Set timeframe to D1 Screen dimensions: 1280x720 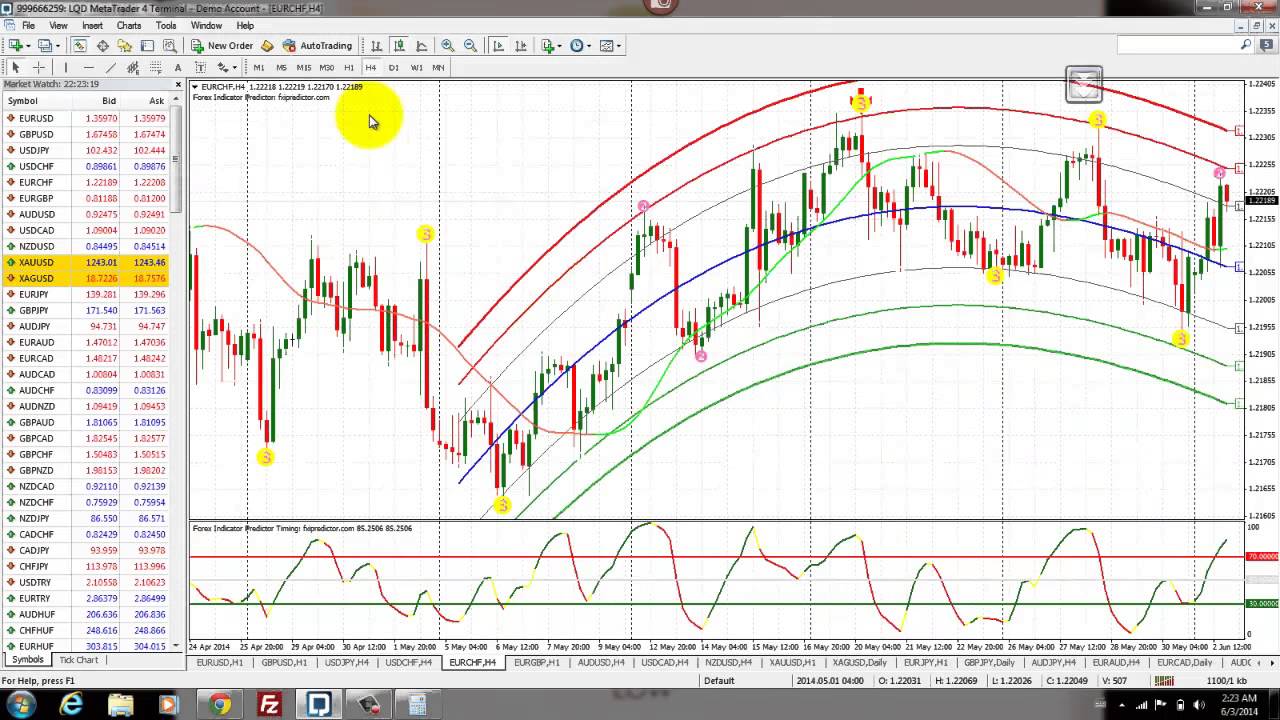point(394,67)
